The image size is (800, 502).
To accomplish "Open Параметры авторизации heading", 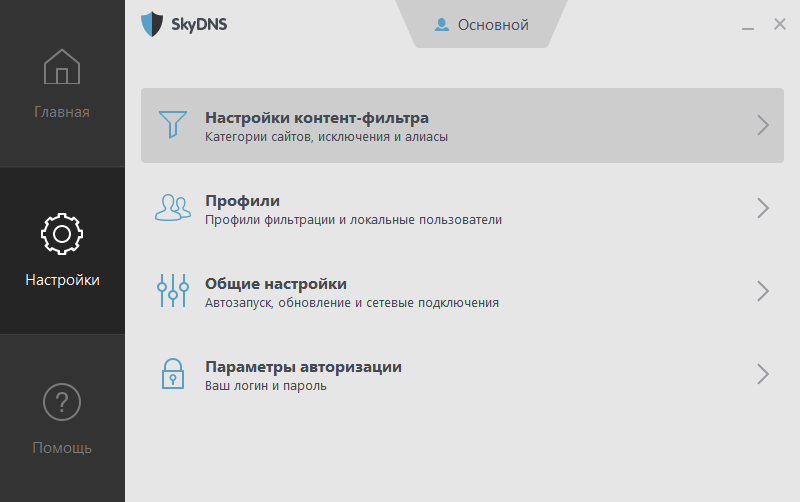I will pos(304,367).
